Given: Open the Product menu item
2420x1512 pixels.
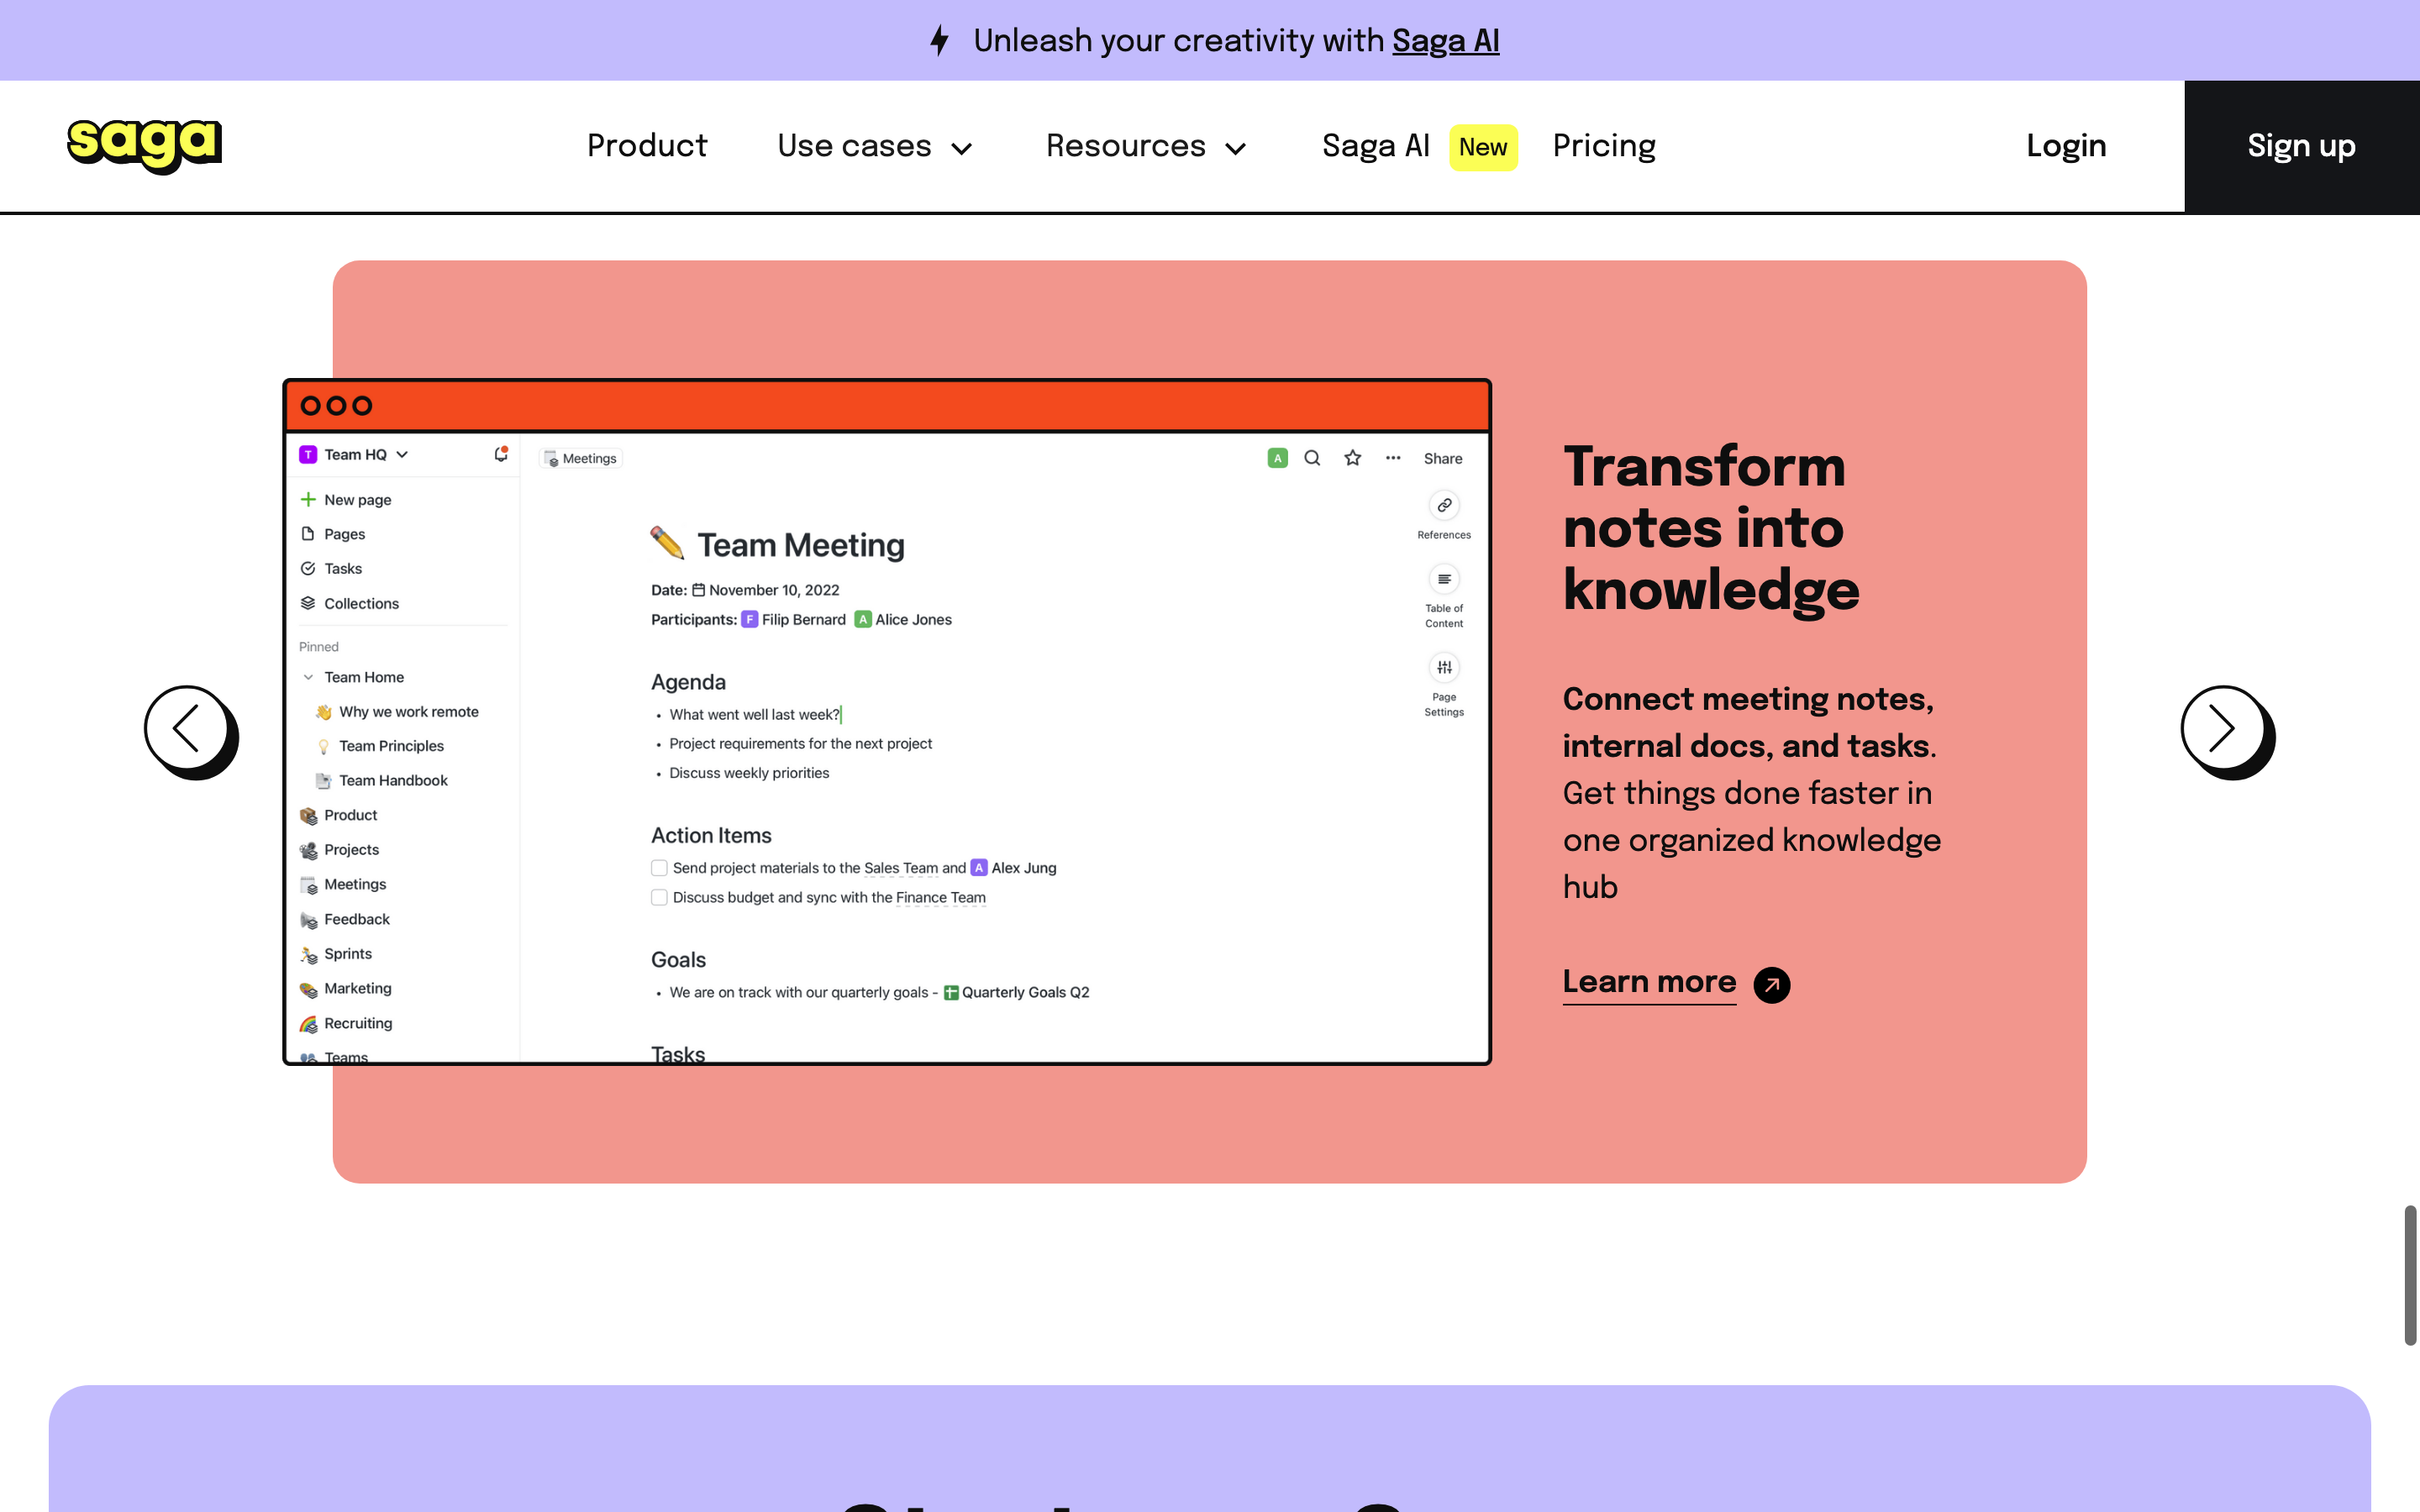Looking at the screenshot, I should tap(647, 147).
